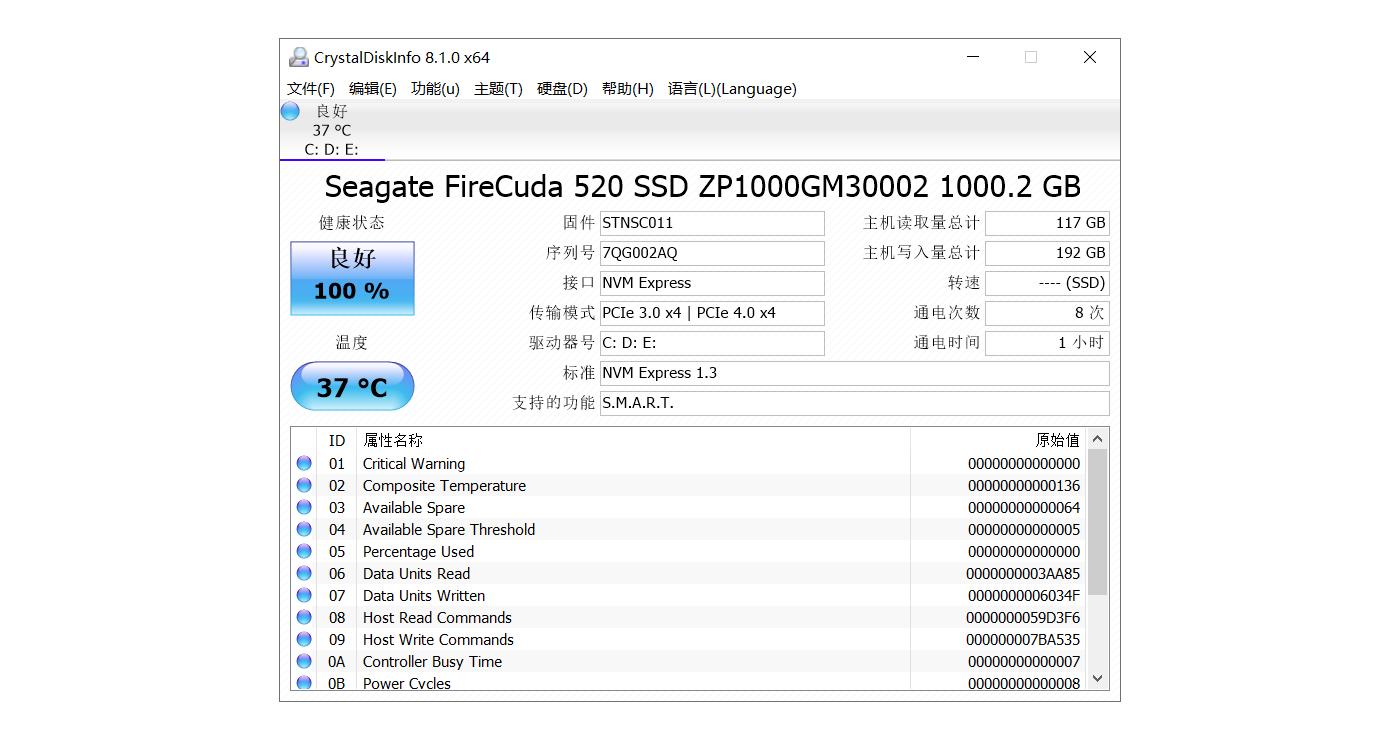Open the 功能(u) menu
This screenshot has height=743, width=1400.
[x=435, y=89]
